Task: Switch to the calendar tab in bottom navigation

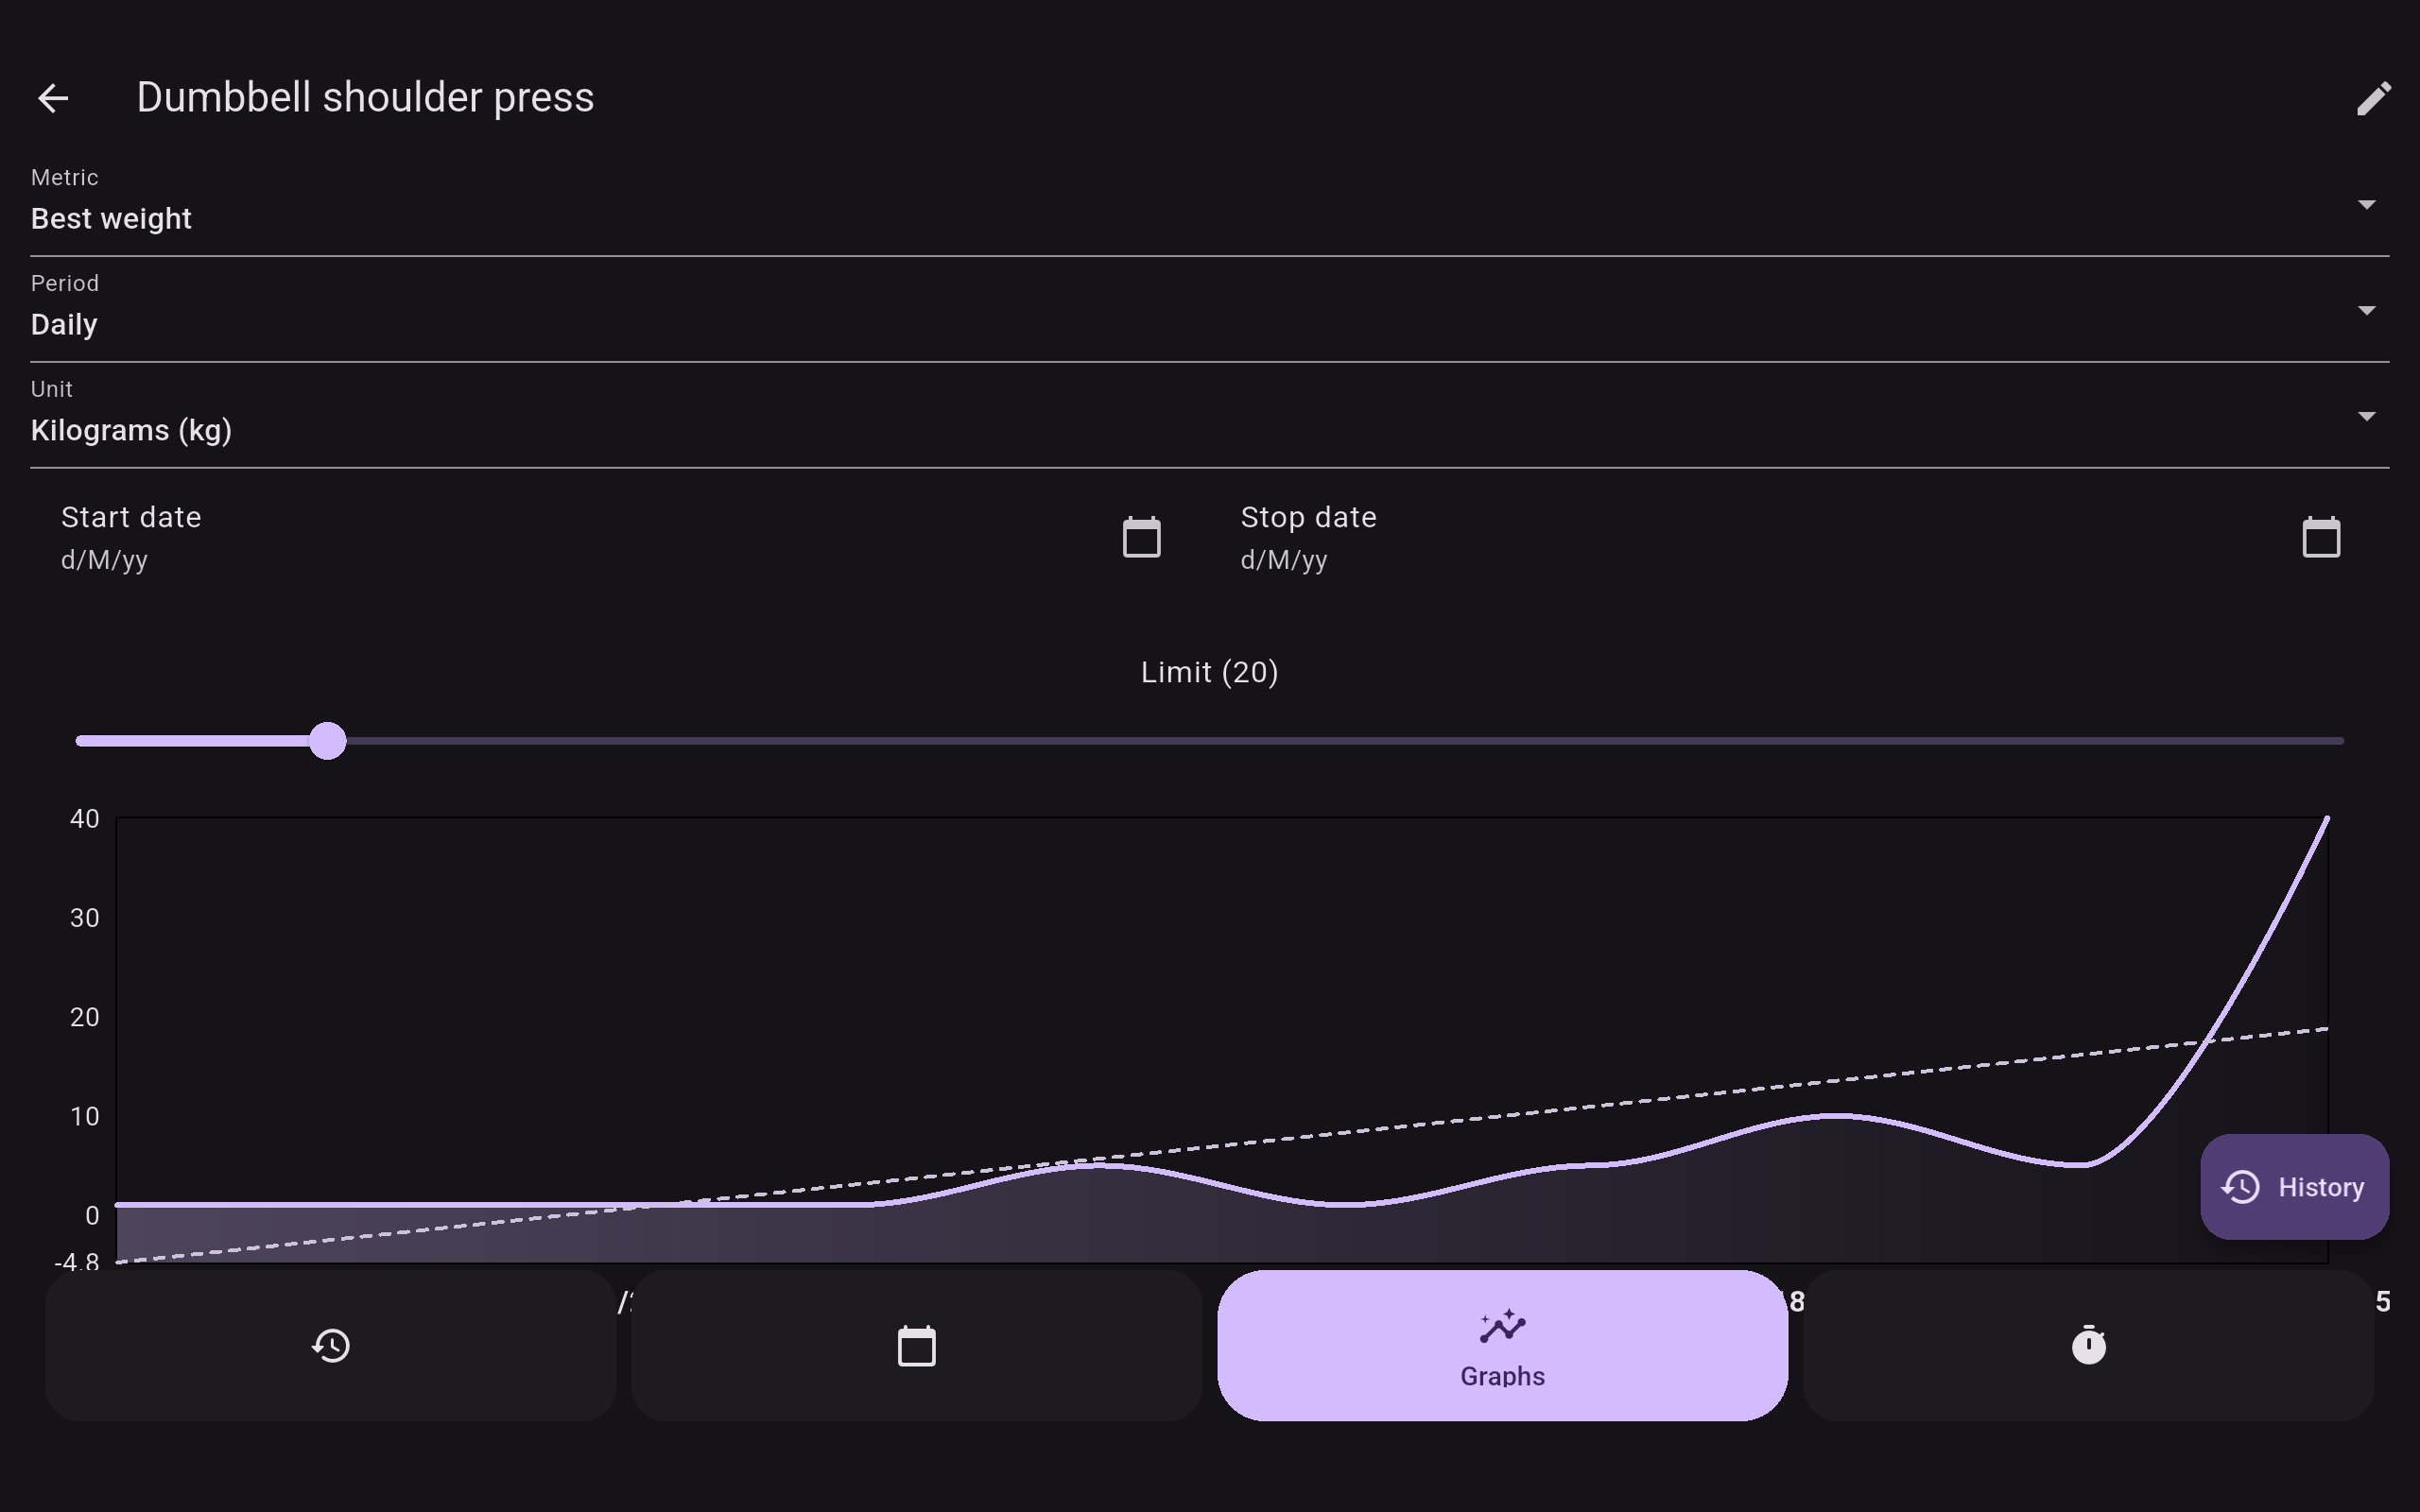Action: [x=916, y=1345]
